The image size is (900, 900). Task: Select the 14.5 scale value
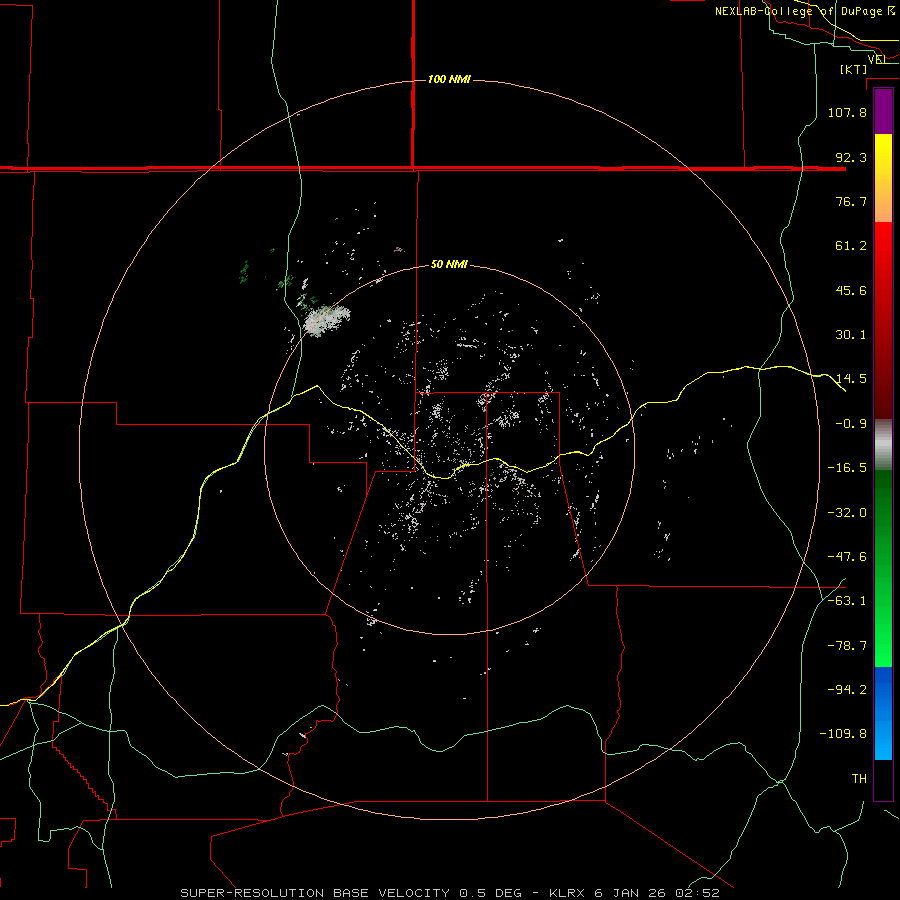coord(851,379)
